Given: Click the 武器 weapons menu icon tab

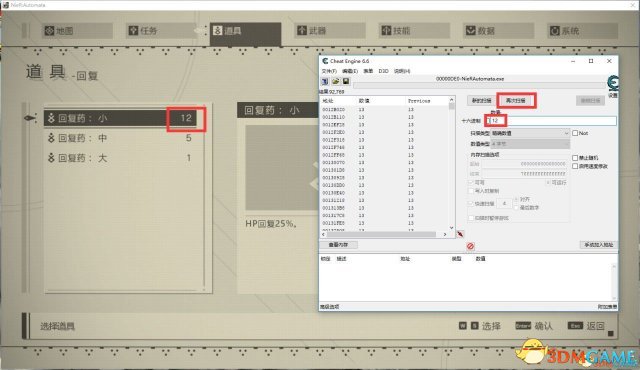Looking at the screenshot, I should (x=302, y=30).
